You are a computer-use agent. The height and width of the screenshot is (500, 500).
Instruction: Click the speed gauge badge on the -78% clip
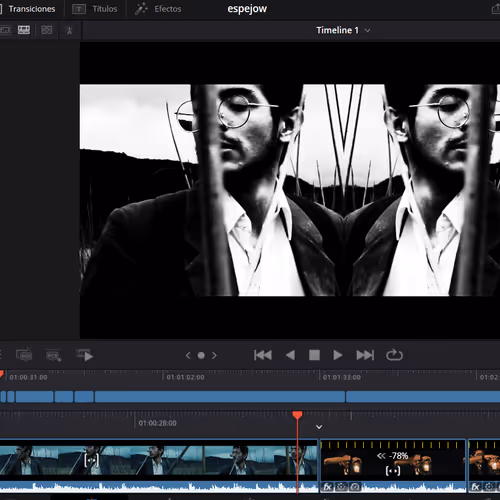coord(355,487)
